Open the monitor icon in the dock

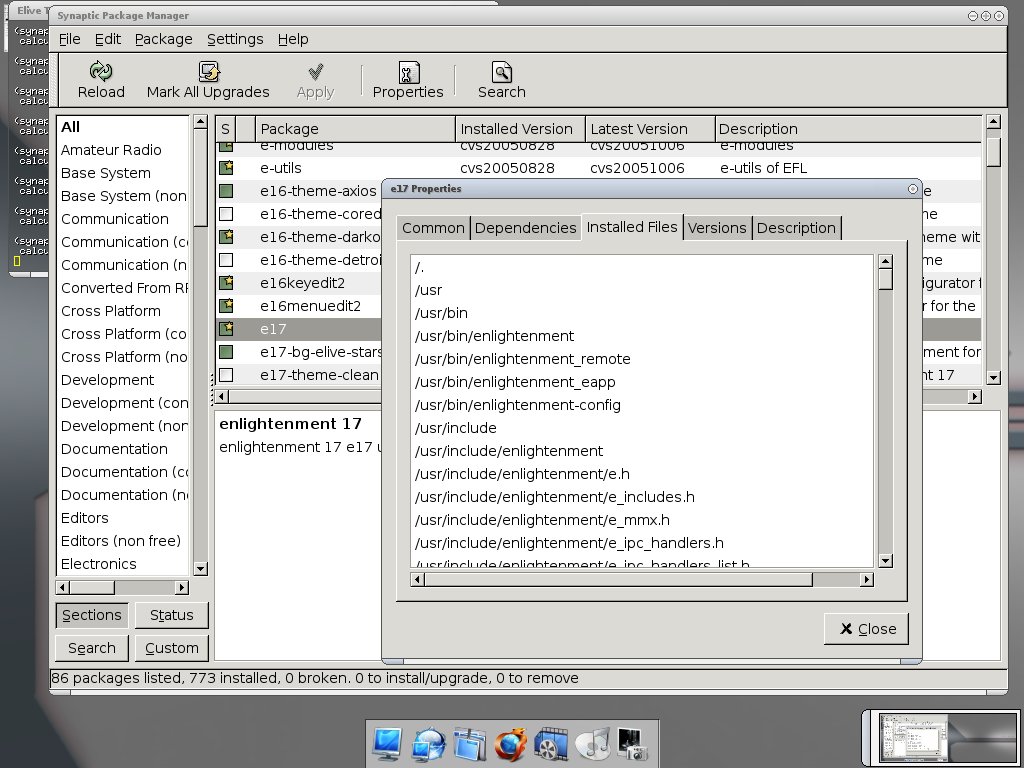[x=388, y=744]
